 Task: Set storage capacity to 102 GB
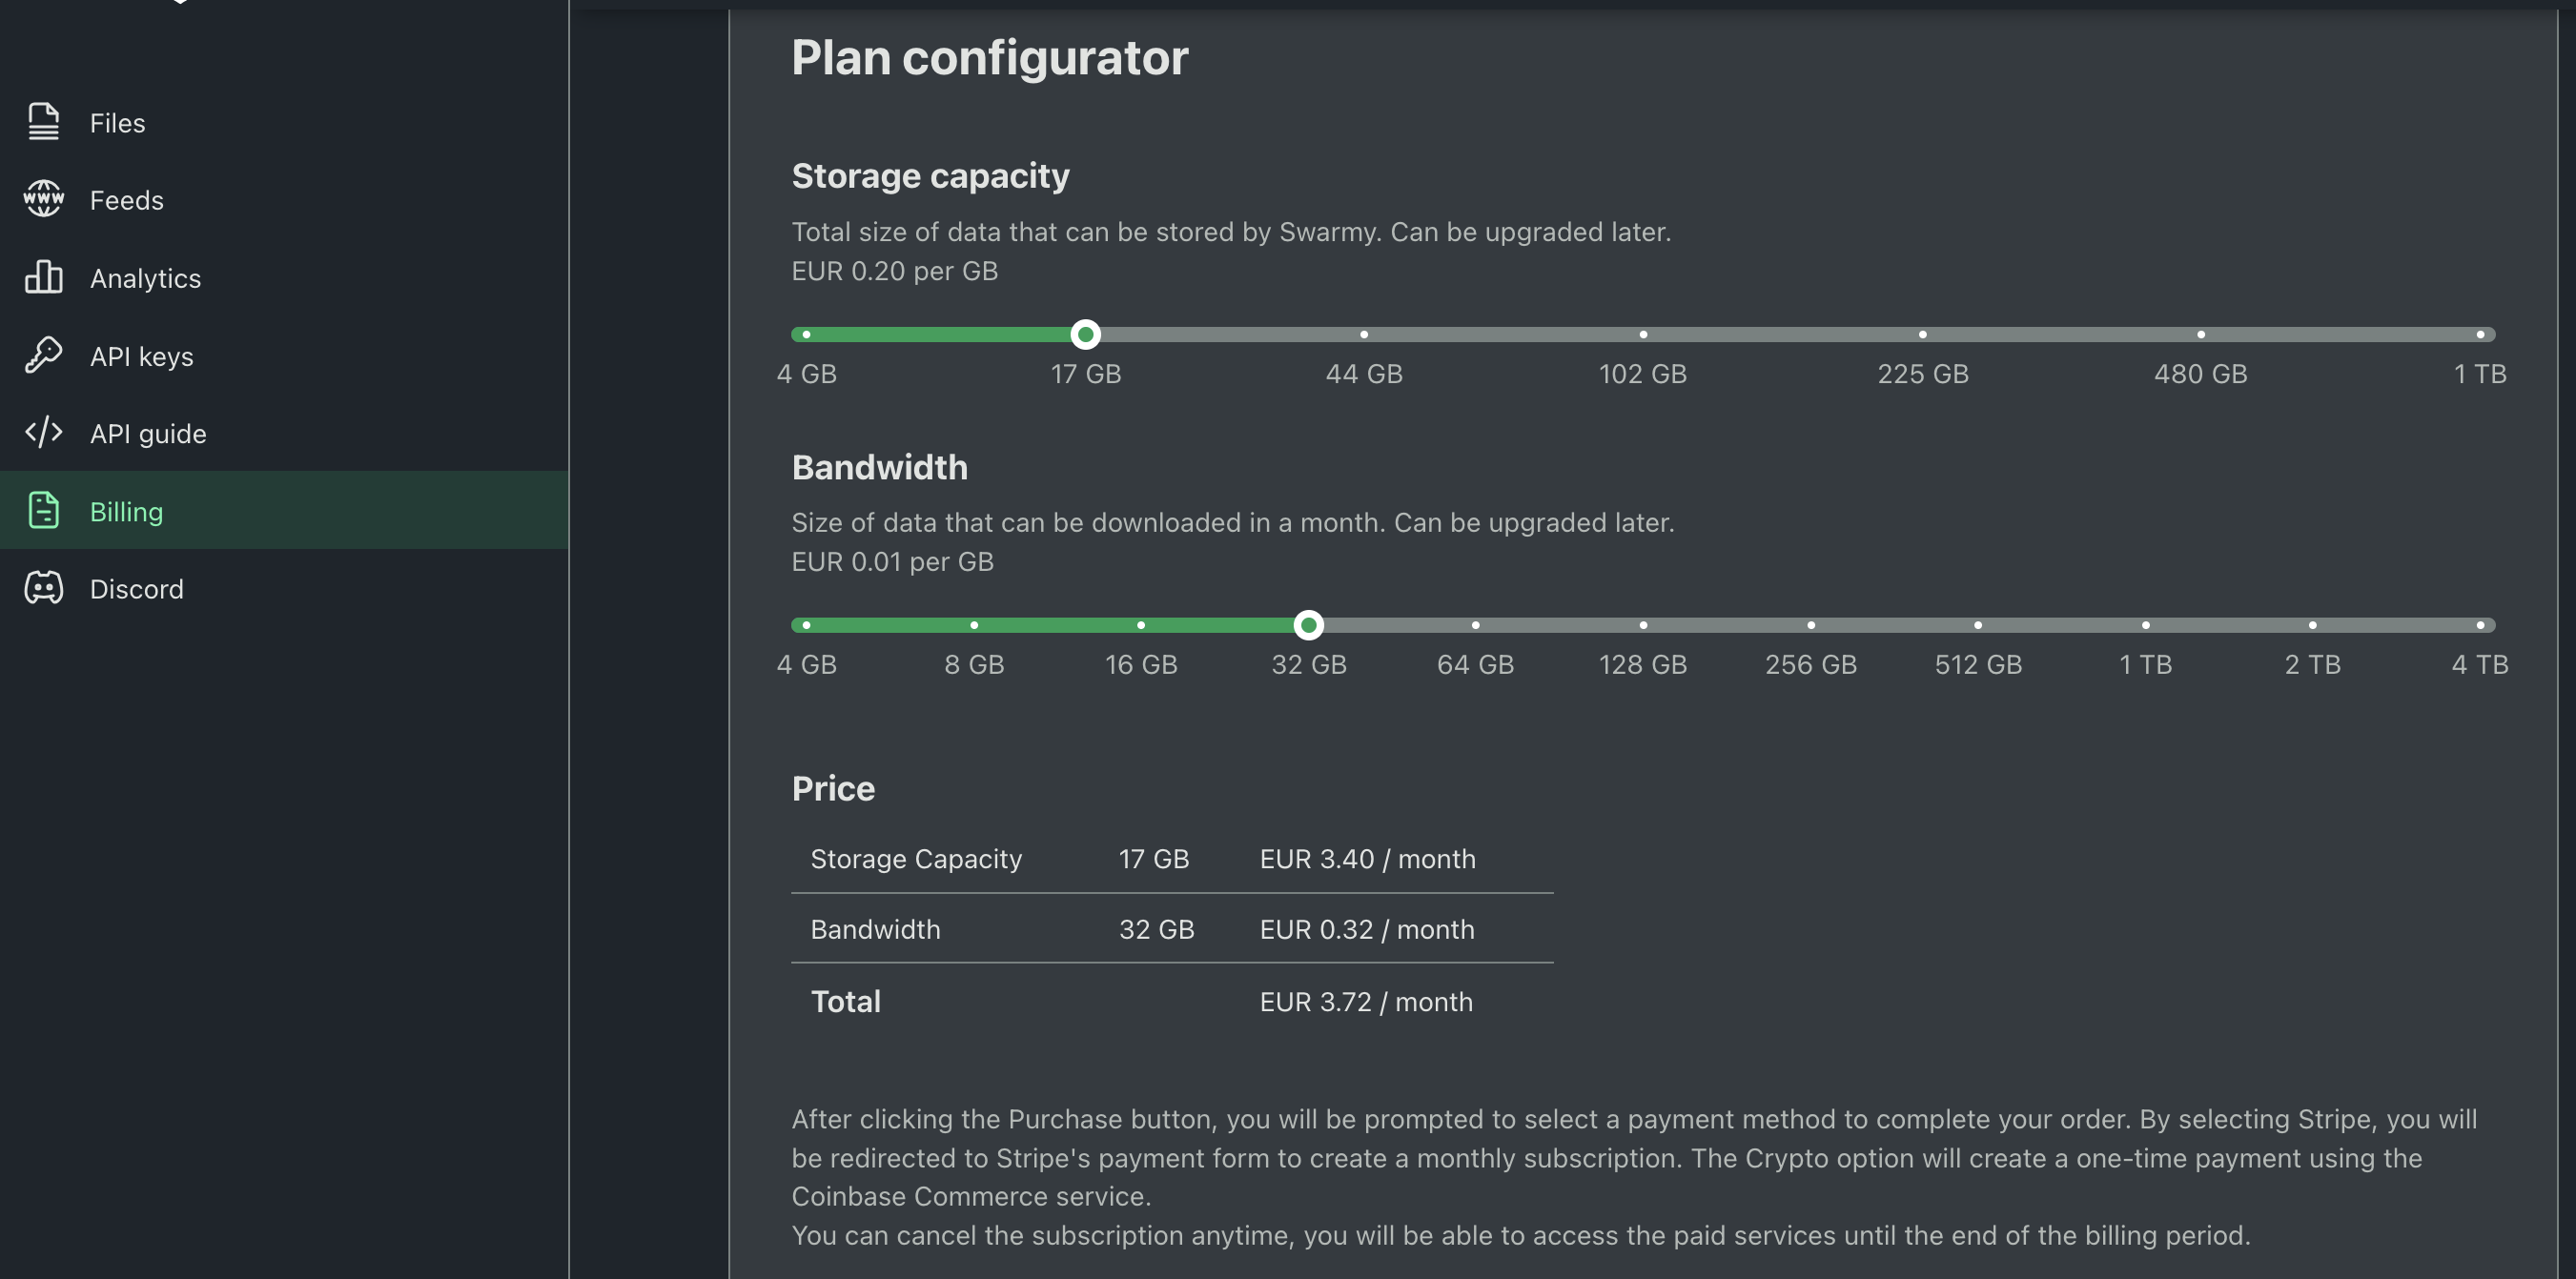coord(1643,335)
